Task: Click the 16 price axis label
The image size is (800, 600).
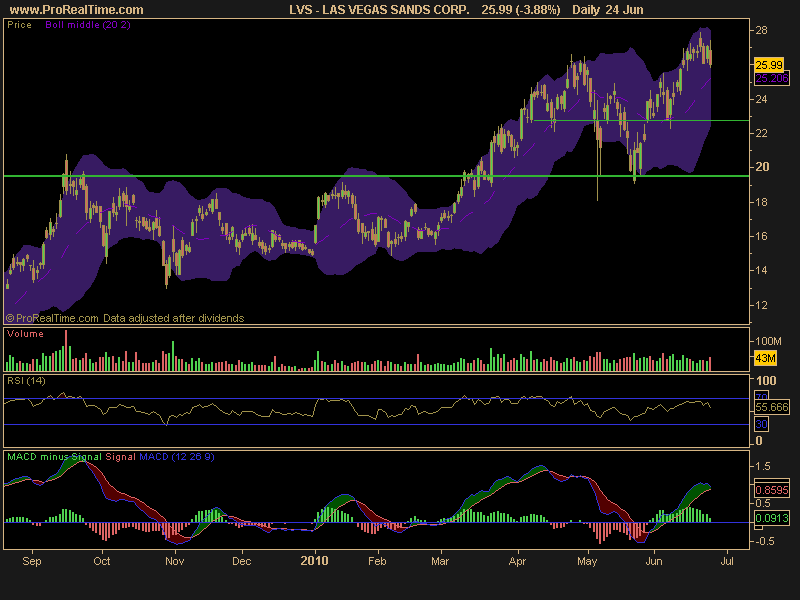Action: (761, 236)
